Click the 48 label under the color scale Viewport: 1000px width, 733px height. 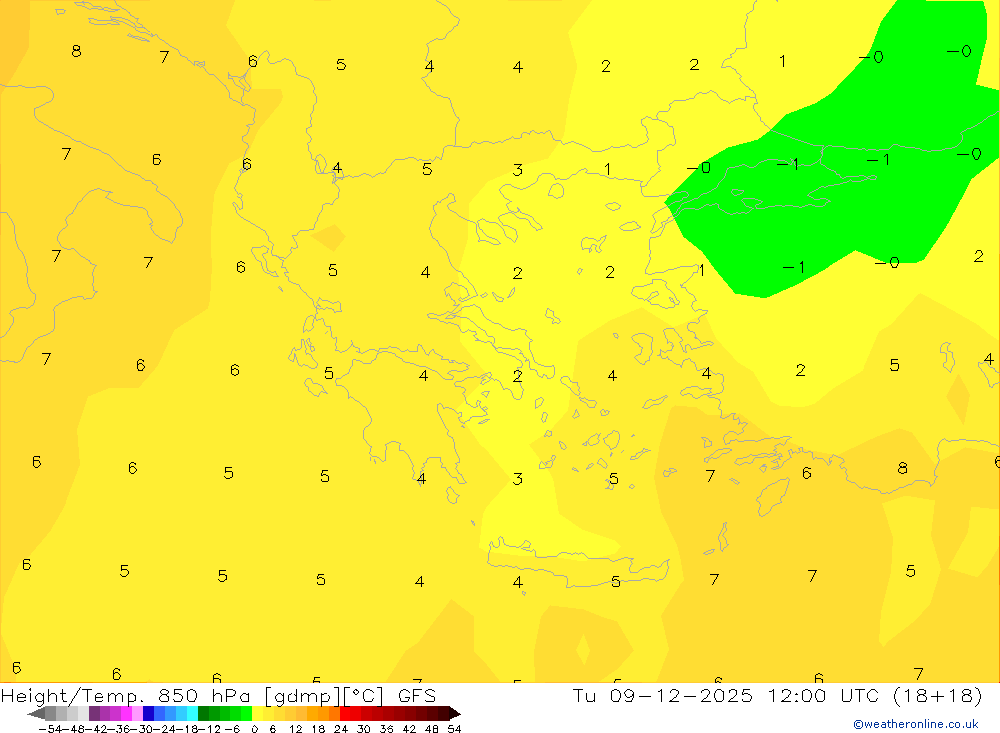(432, 729)
